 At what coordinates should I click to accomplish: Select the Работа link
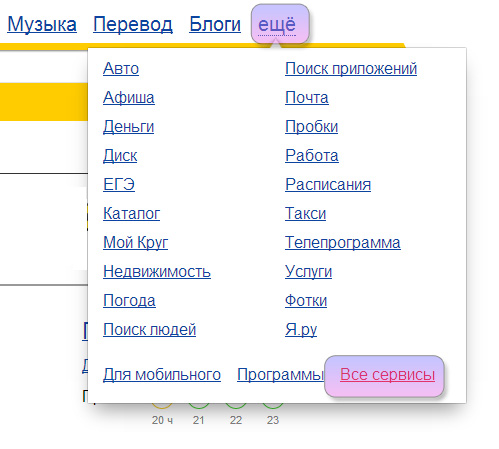click(x=312, y=156)
